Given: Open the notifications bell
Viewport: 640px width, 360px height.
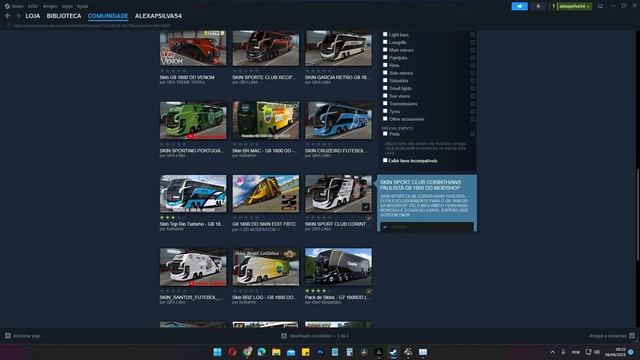Looking at the screenshot, I should (x=538, y=6).
